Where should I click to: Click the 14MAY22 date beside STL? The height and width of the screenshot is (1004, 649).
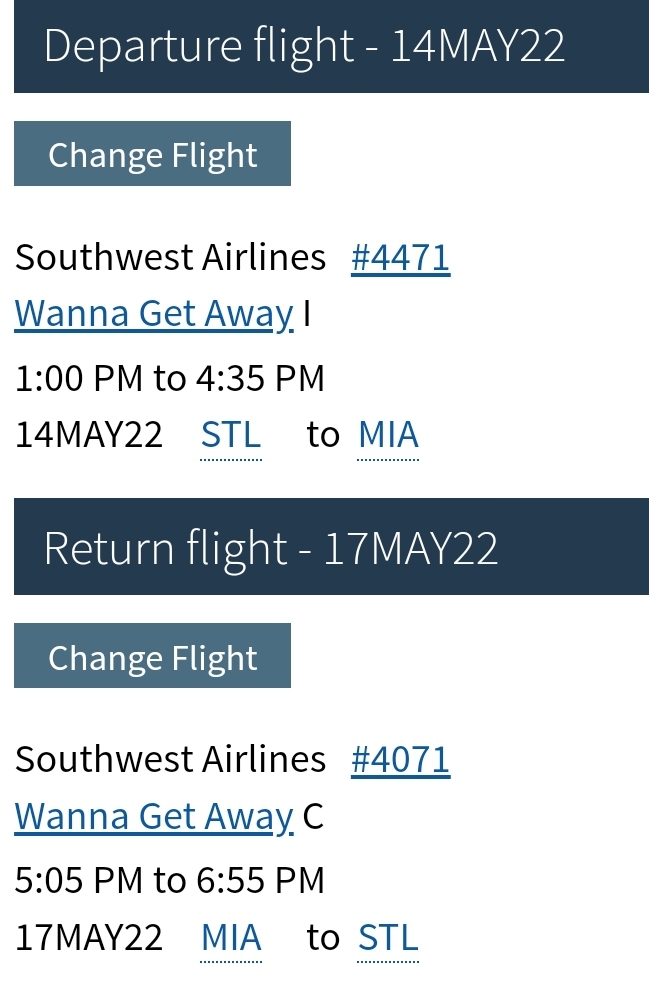point(89,435)
